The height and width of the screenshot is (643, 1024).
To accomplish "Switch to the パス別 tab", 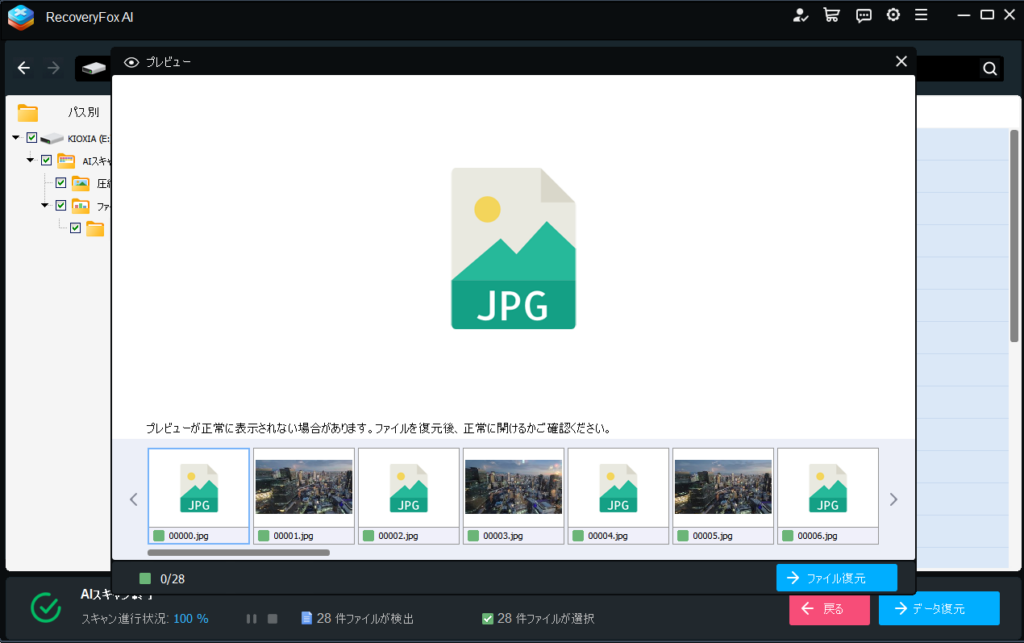I will click(83, 112).
